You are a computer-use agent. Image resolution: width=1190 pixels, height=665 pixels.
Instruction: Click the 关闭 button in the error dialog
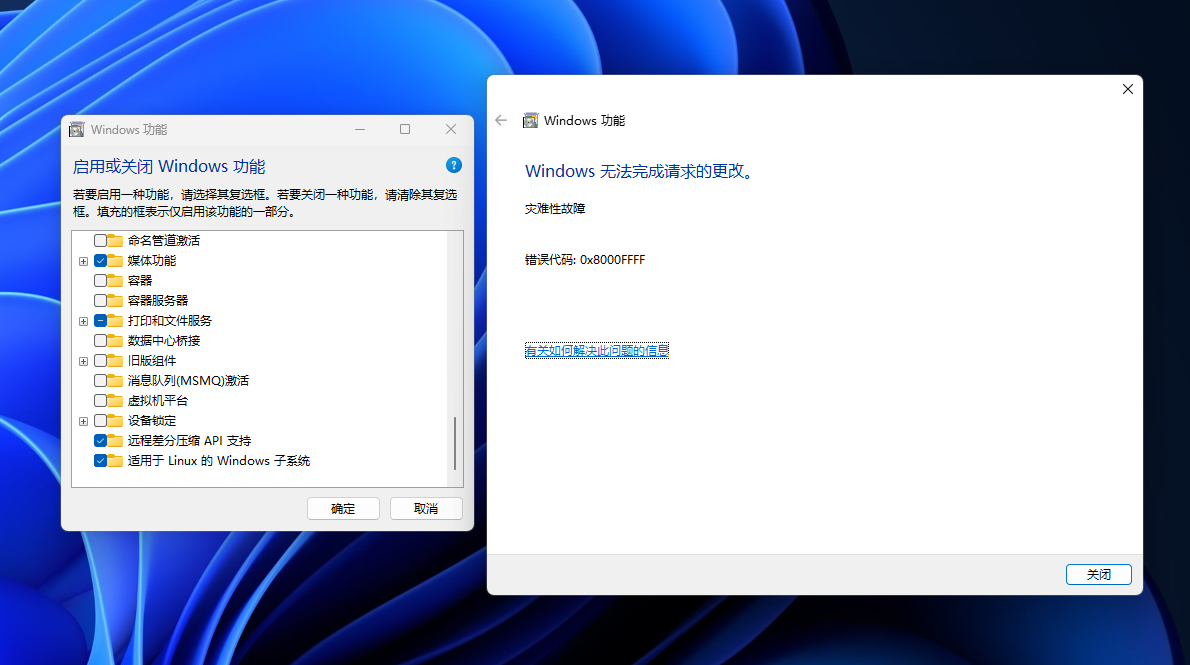click(1098, 574)
